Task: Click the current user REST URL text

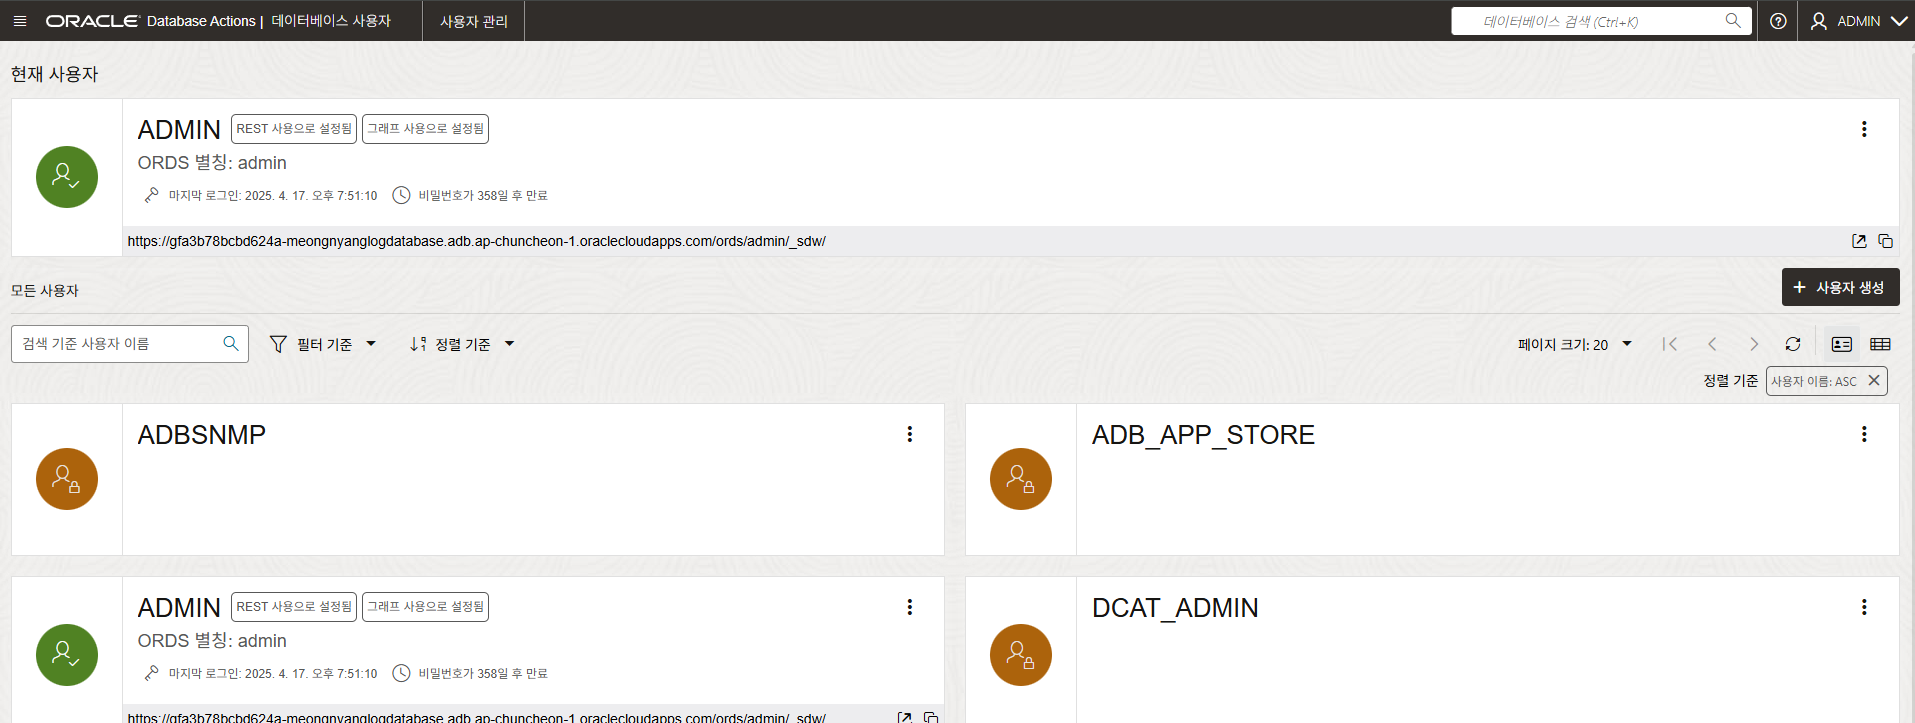Action: coord(477,241)
